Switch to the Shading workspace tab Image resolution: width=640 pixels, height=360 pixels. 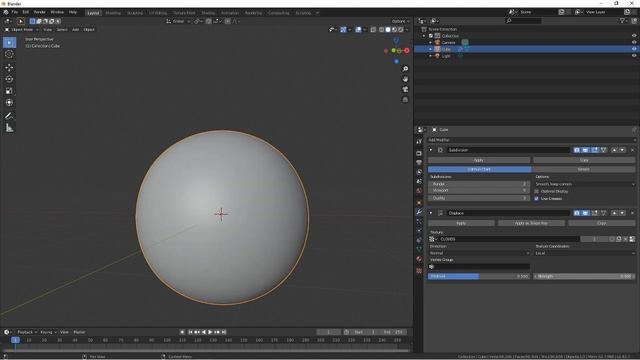[208, 13]
